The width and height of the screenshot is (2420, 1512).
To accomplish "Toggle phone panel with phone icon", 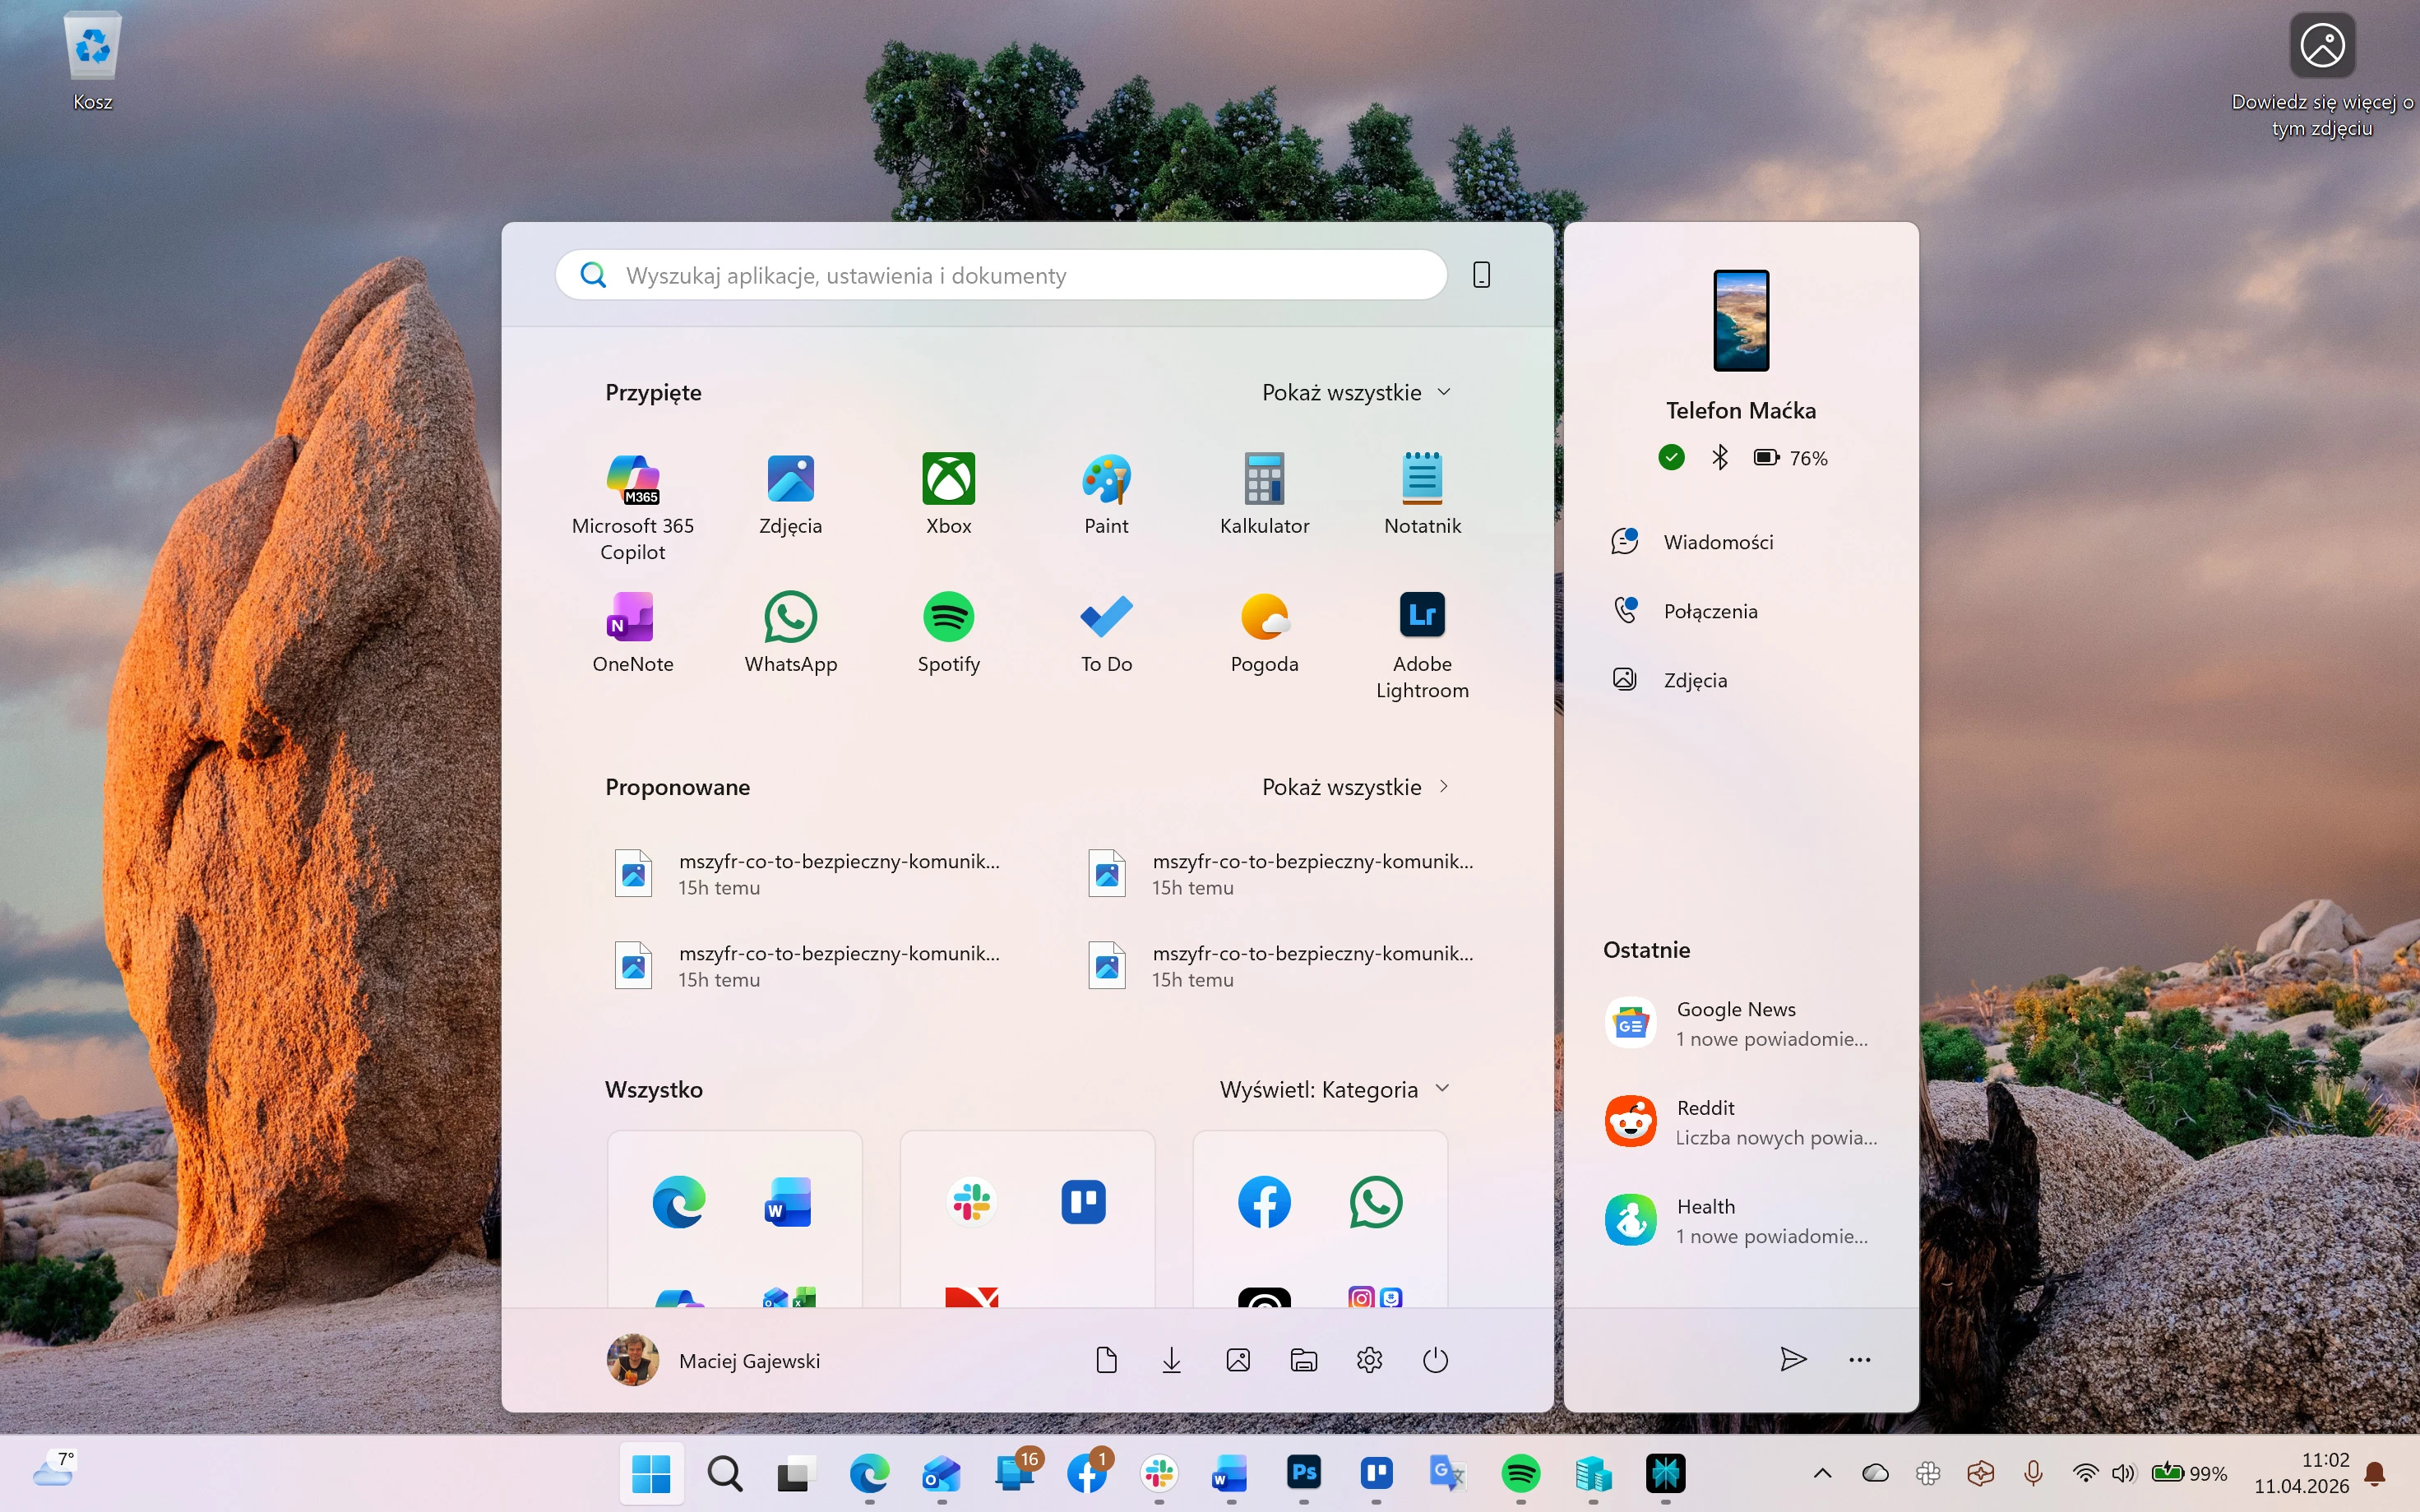I will coord(1482,275).
